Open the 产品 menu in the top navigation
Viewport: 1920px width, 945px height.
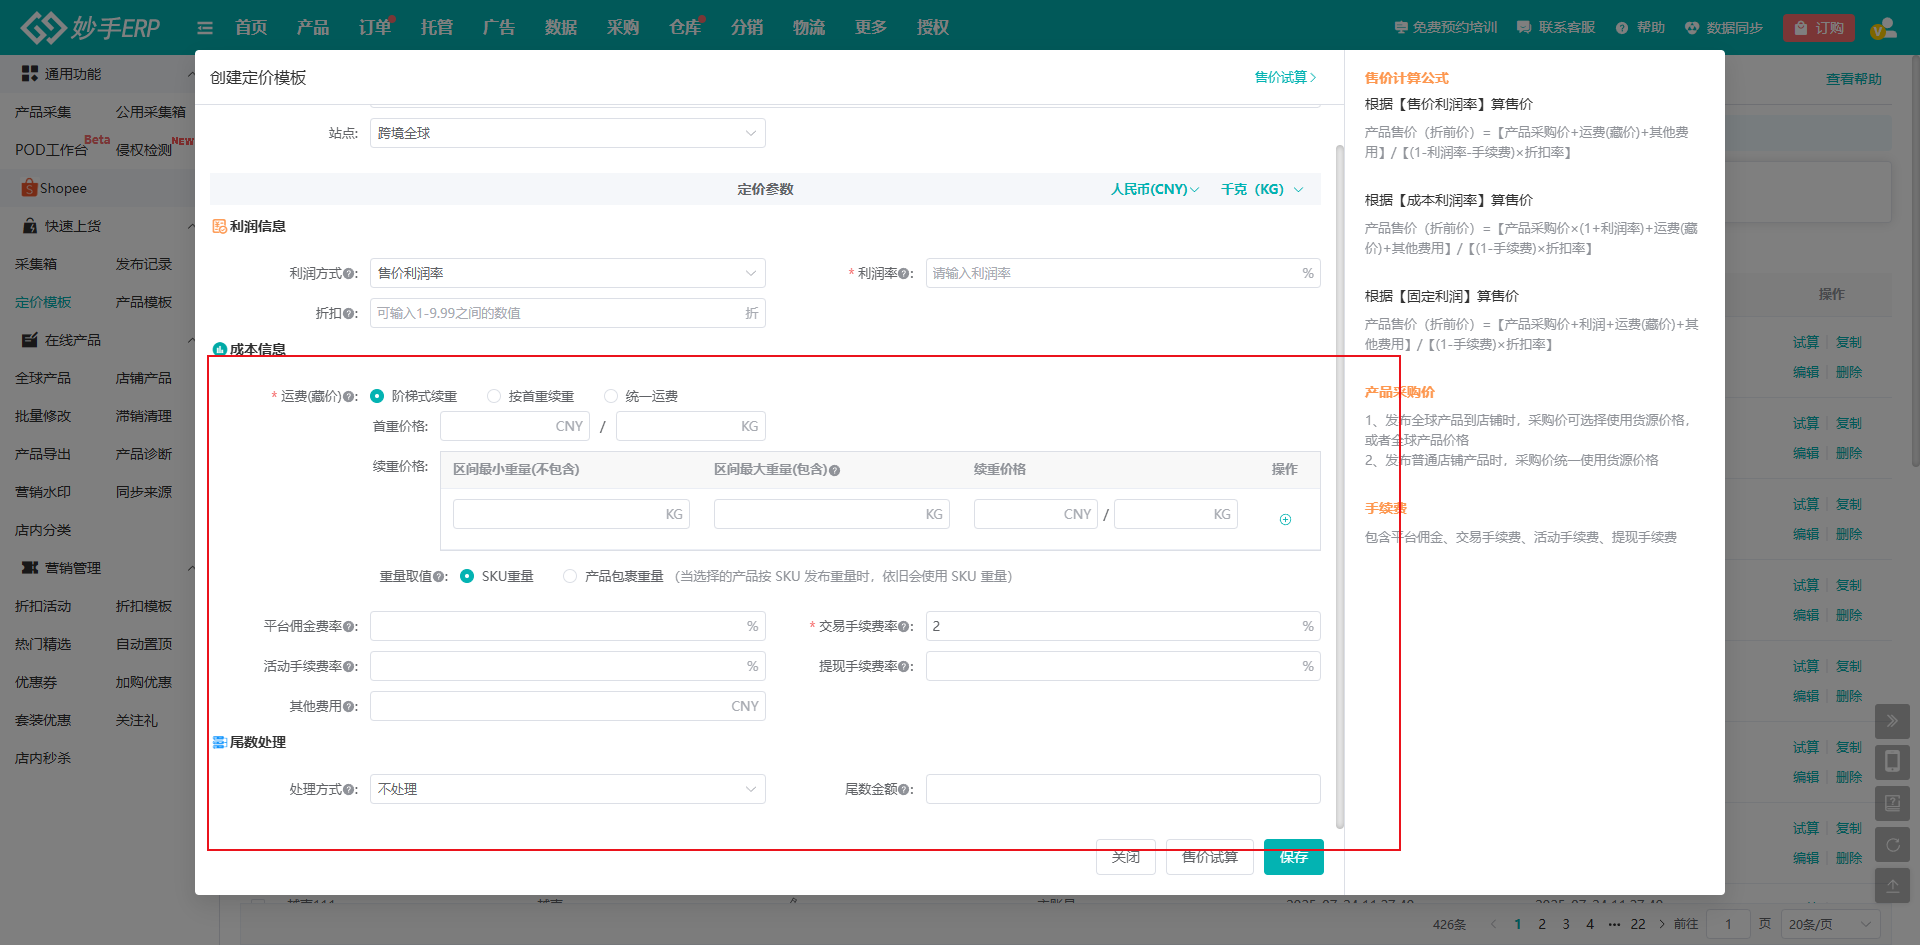click(312, 28)
